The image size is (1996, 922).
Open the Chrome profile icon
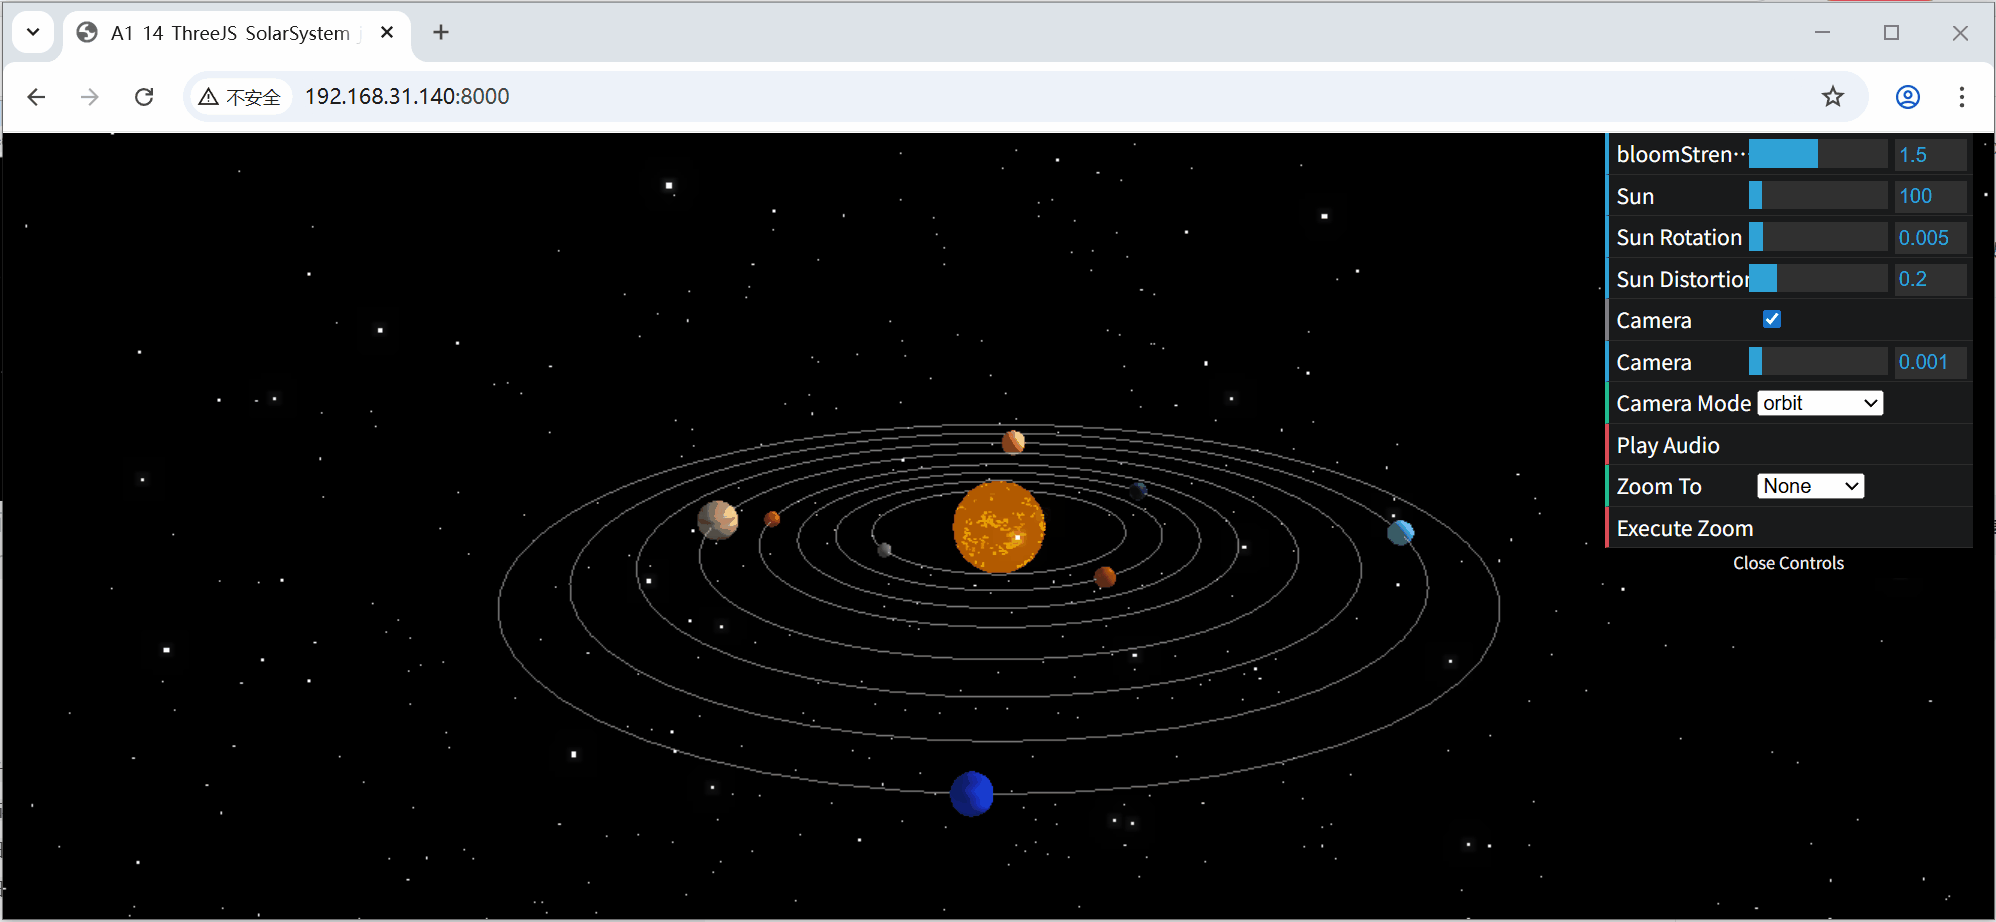(1907, 97)
